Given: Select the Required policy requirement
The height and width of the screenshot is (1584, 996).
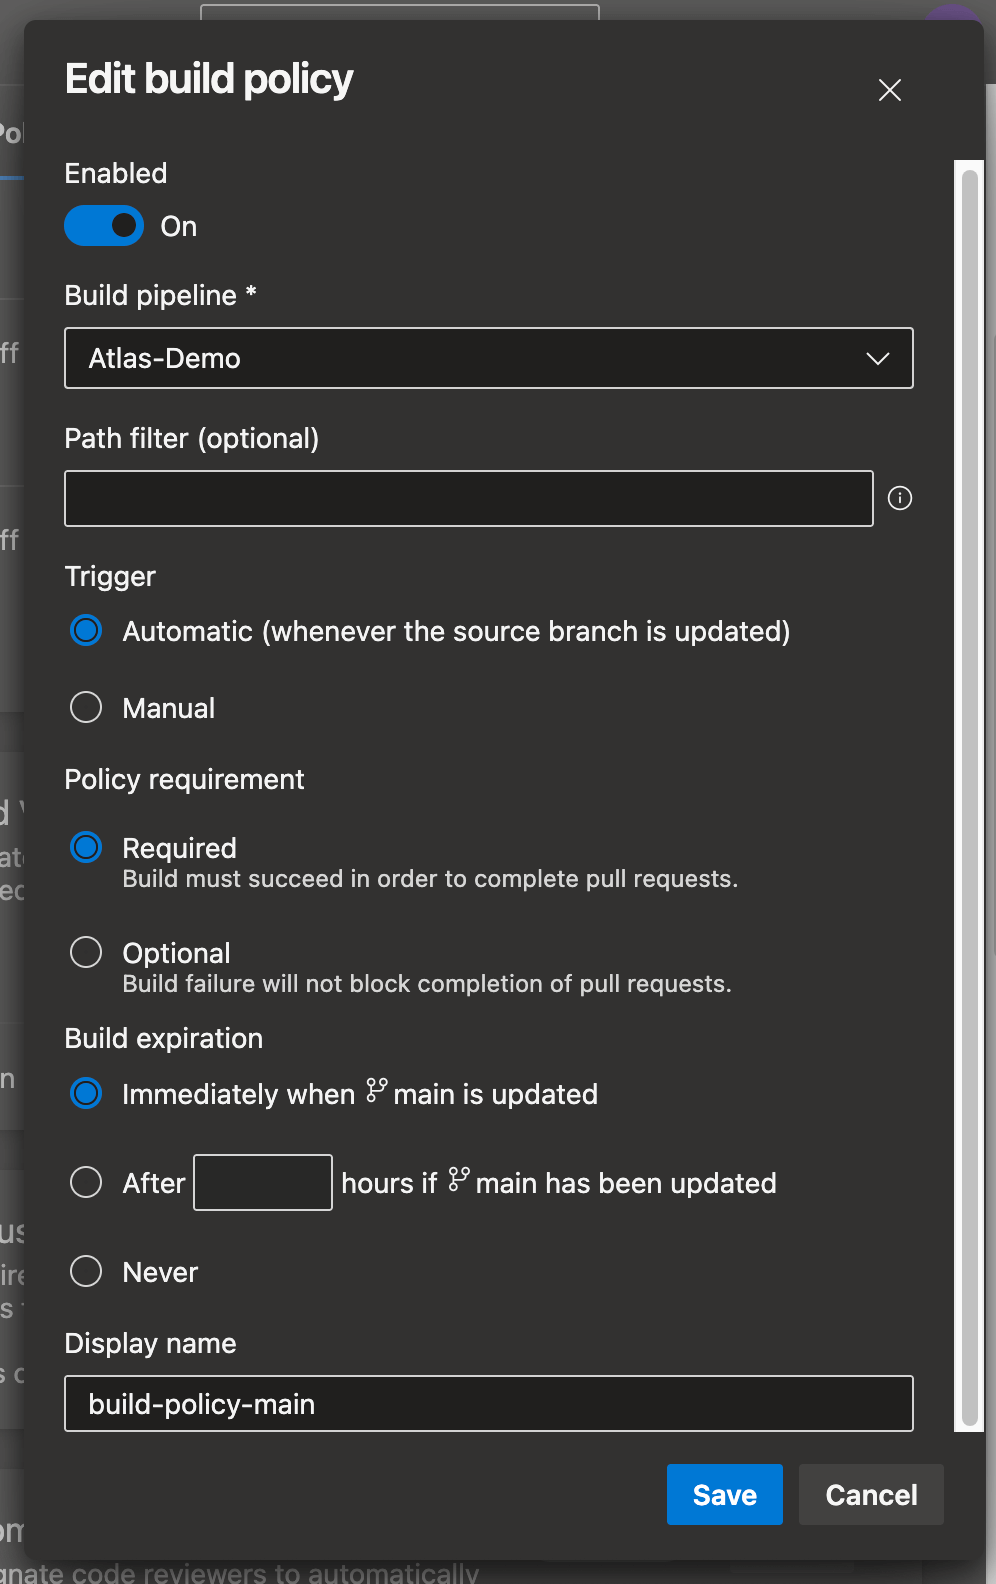Looking at the screenshot, I should click(86, 848).
